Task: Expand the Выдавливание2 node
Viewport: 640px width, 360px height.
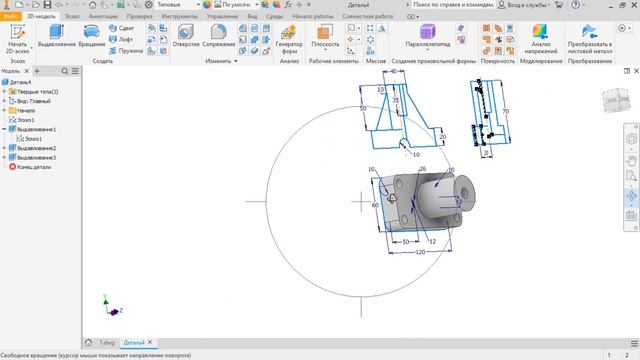Action: click(4, 148)
